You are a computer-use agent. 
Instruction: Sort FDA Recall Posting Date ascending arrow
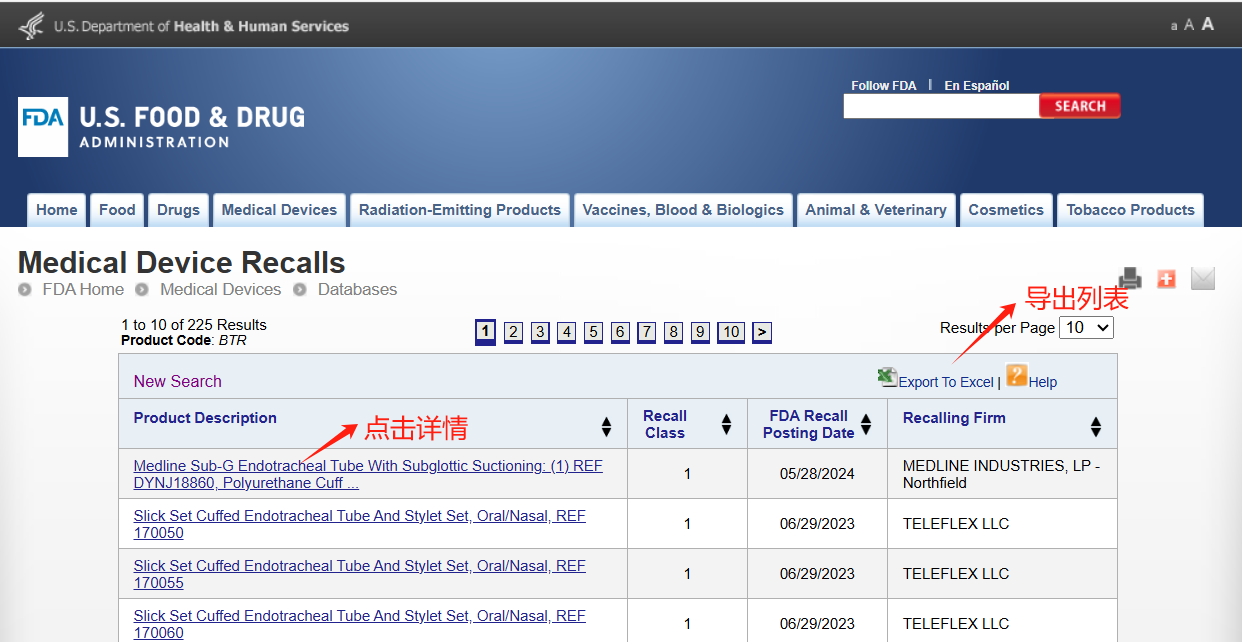pos(866,420)
